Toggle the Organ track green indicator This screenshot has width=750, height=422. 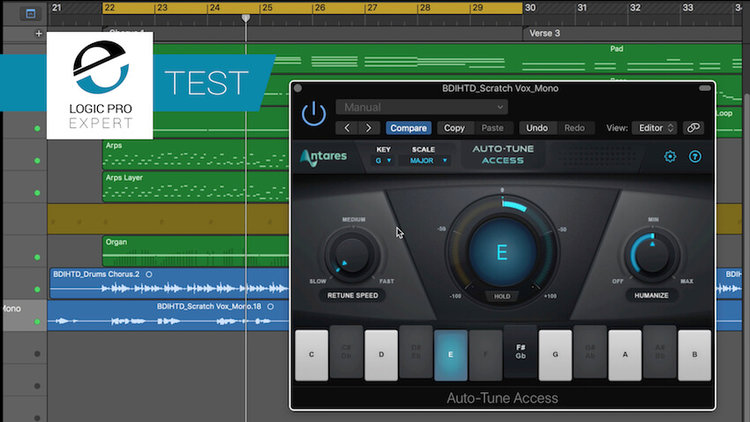pyautogui.click(x=37, y=257)
